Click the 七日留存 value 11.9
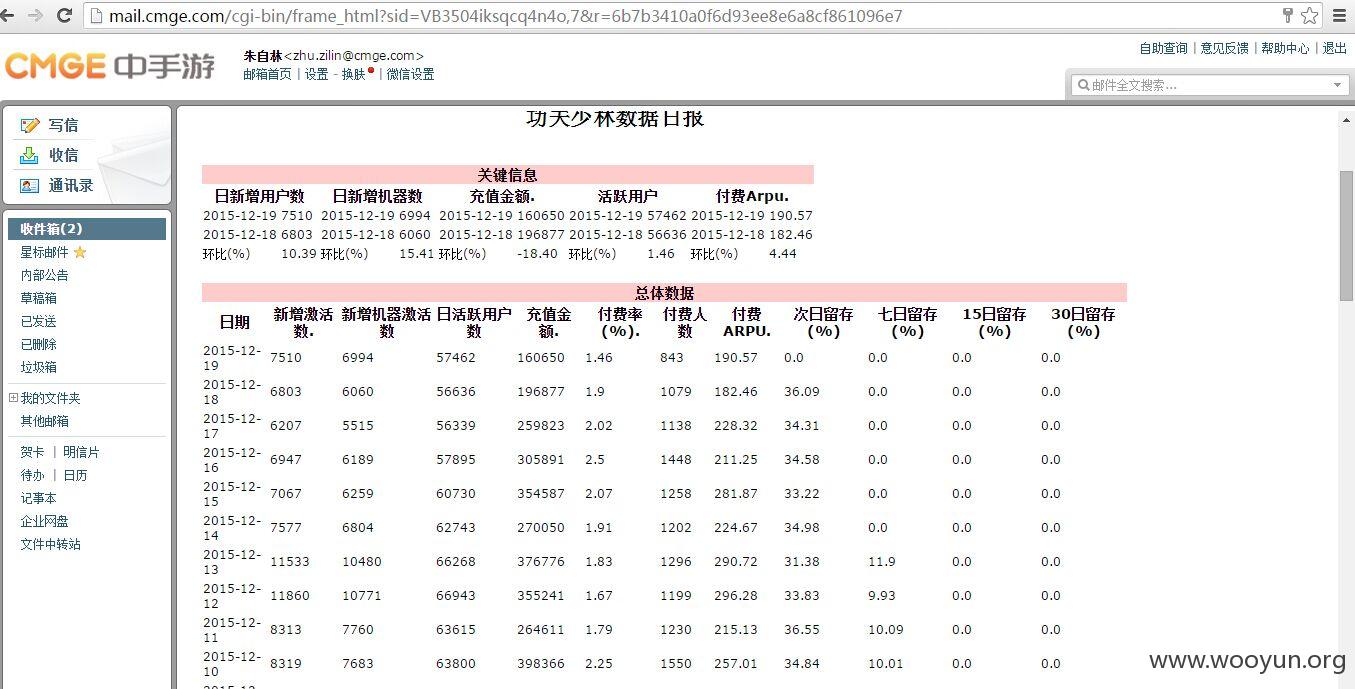 coord(882,561)
